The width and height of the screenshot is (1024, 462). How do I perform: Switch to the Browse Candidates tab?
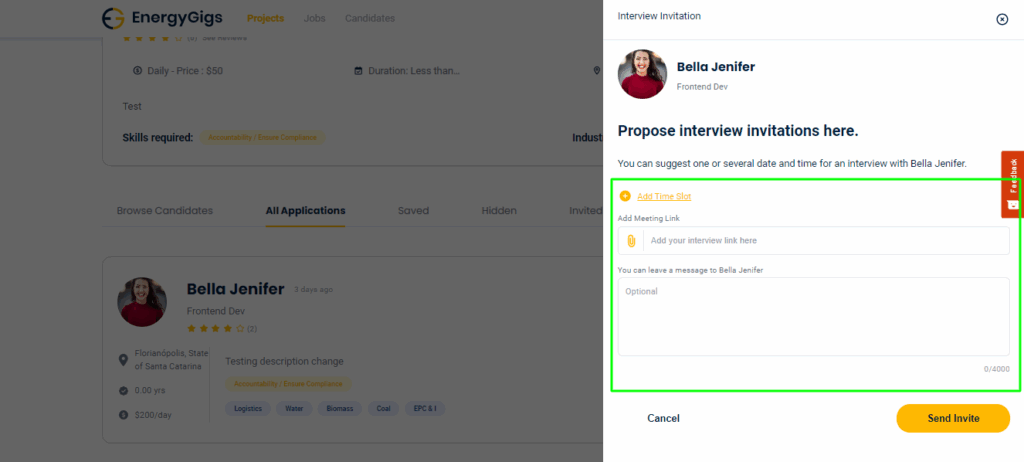164,211
